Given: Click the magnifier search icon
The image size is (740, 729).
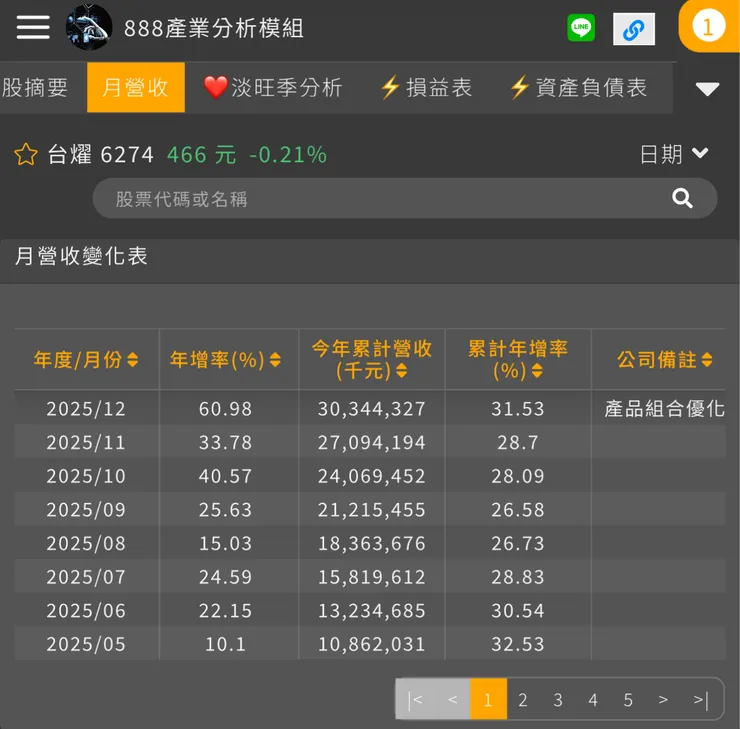Looking at the screenshot, I should [x=682, y=199].
